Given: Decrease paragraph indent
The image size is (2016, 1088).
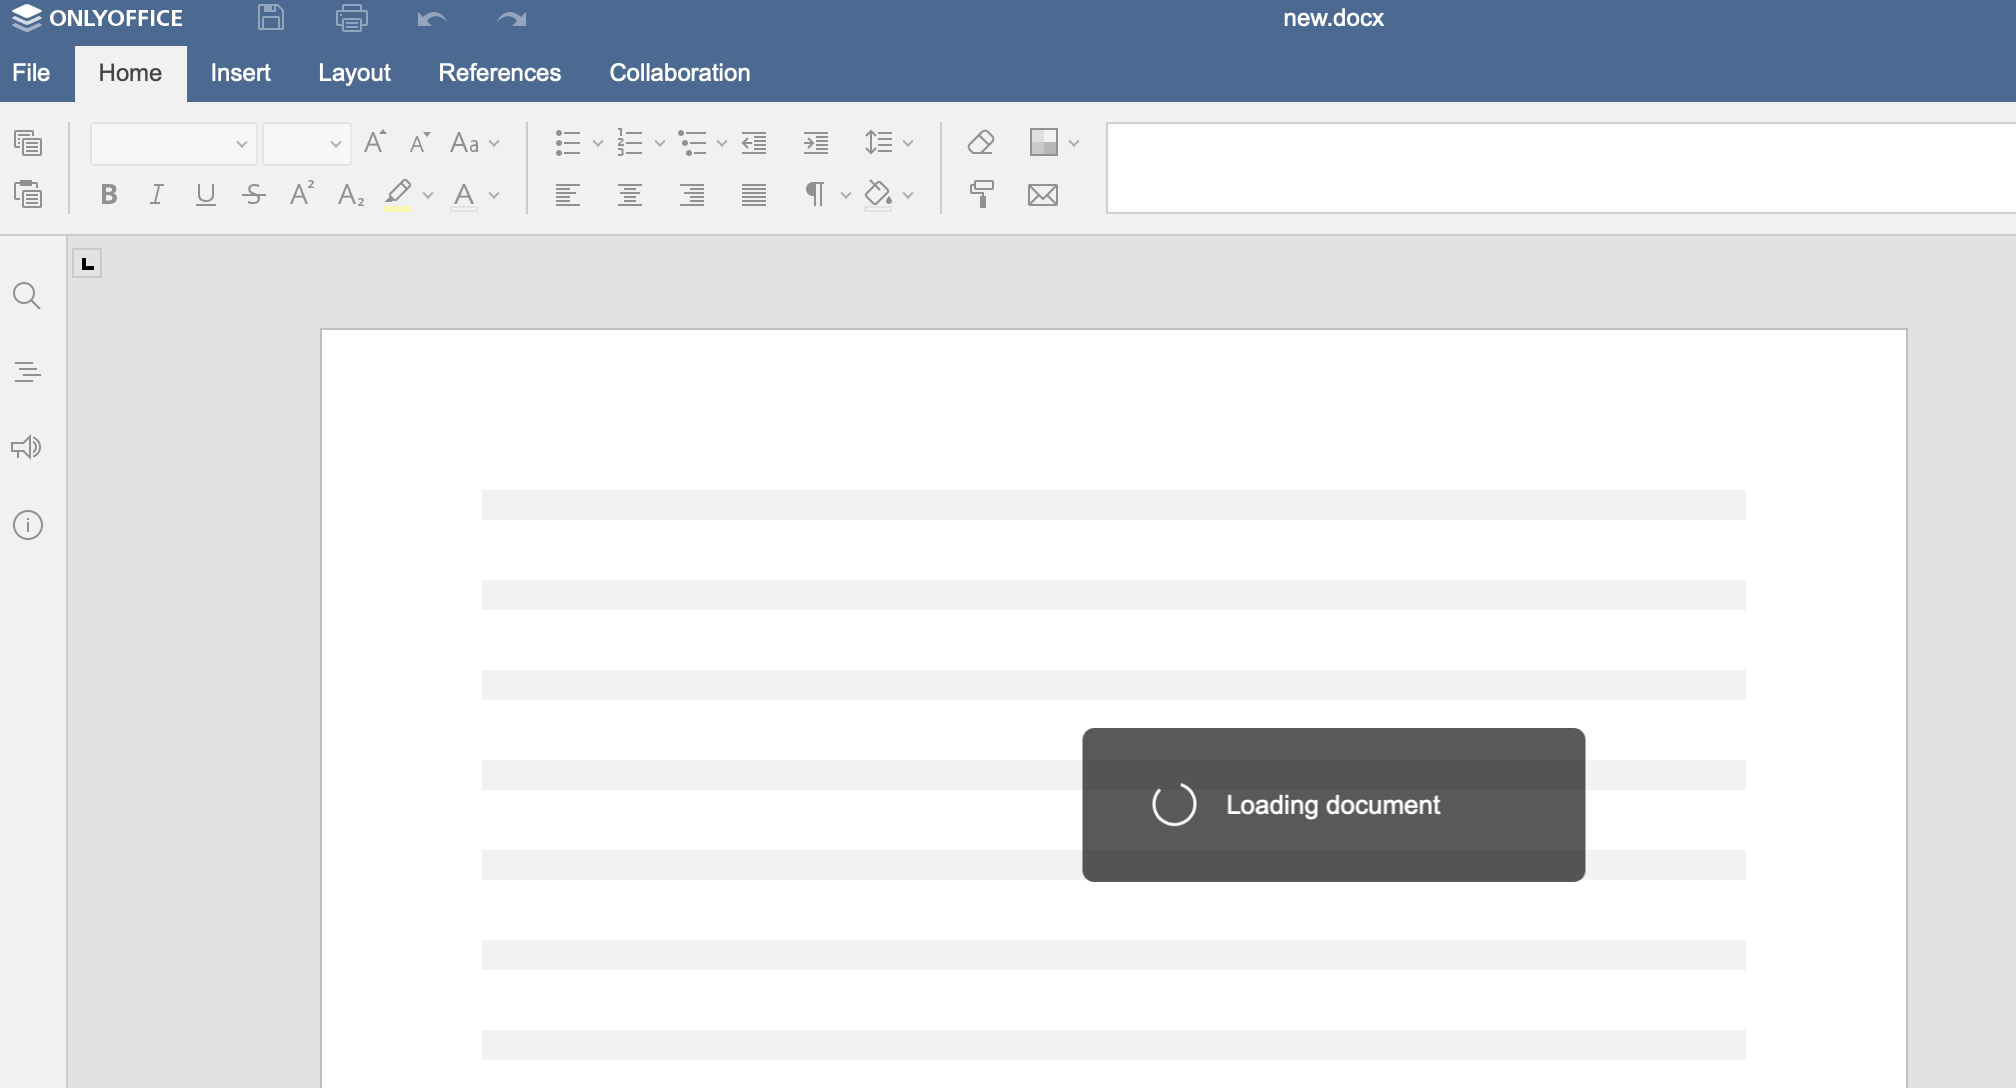Looking at the screenshot, I should pos(754,143).
